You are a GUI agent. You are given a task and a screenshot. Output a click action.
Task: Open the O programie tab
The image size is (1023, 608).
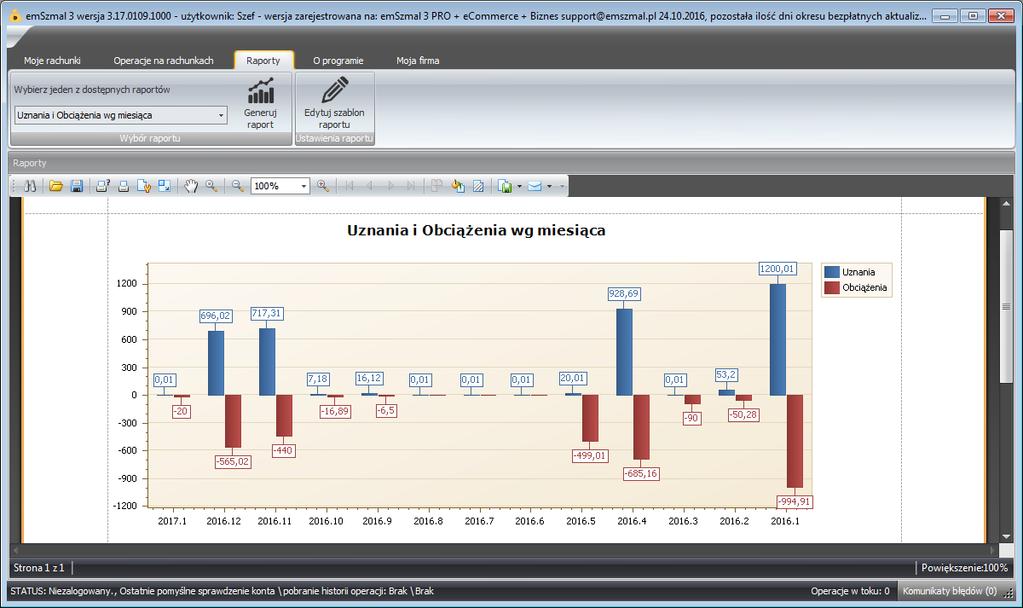[338, 61]
